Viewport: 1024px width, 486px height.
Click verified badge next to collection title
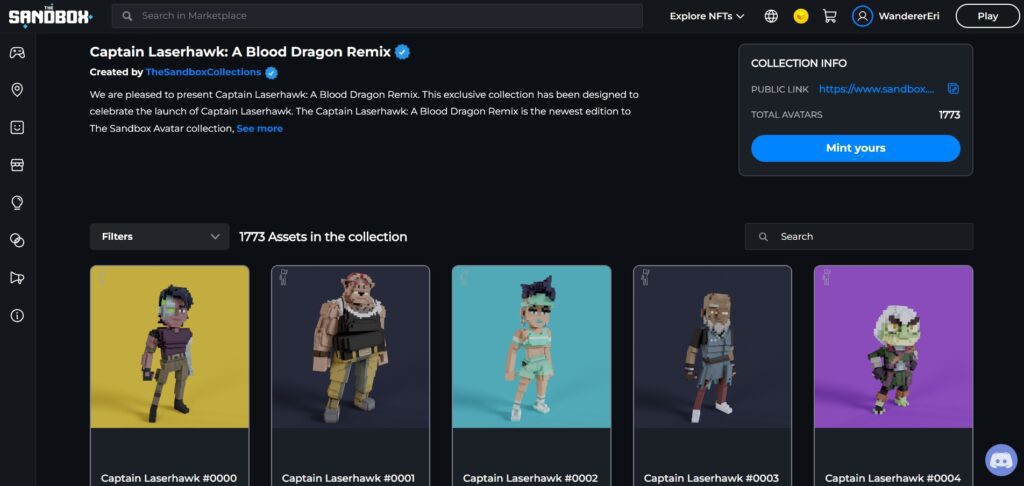(x=402, y=52)
